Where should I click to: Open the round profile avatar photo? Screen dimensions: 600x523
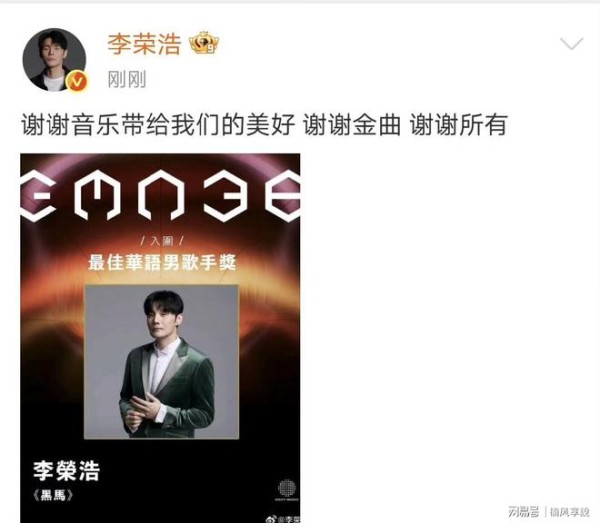(54, 60)
